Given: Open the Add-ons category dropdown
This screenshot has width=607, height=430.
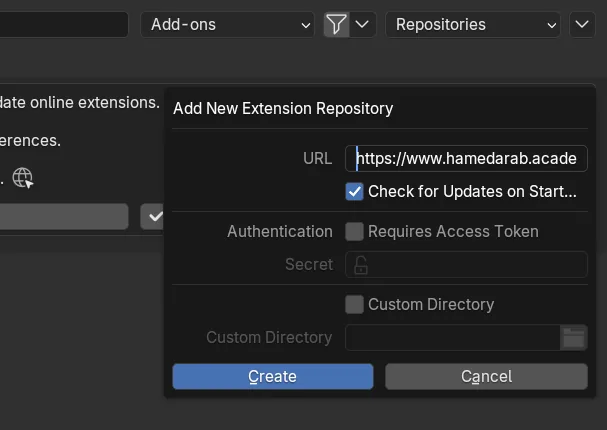Looking at the screenshot, I should click(228, 24).
